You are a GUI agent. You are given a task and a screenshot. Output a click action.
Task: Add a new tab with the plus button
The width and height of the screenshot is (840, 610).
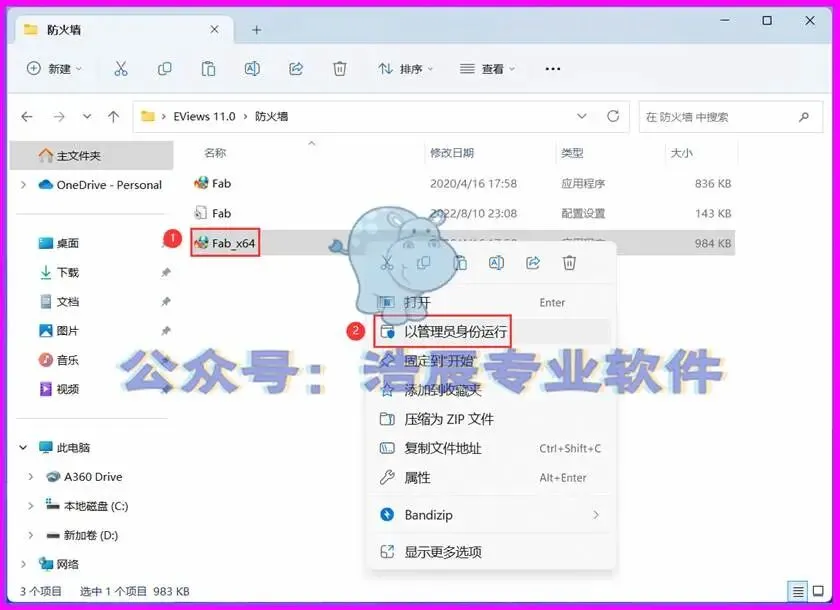point(257,30)
